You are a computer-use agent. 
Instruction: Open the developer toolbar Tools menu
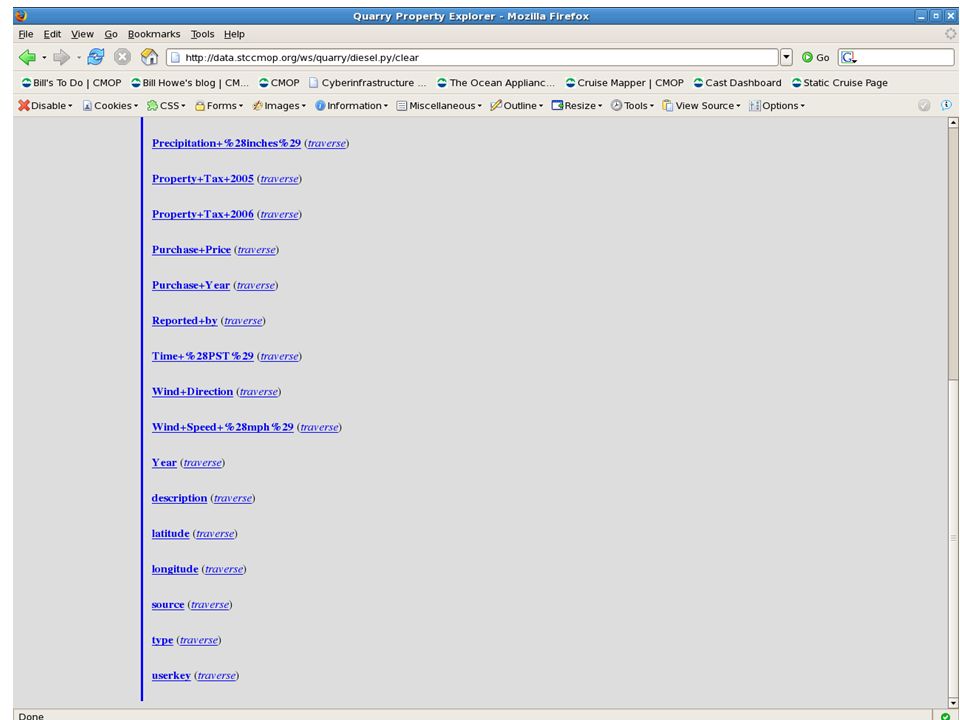(x=632, y=105)
